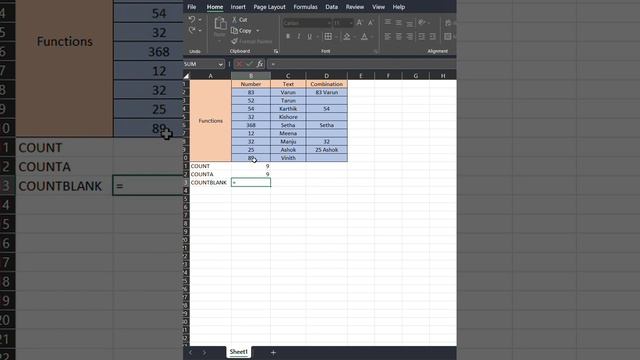The image size is (640, 360).
Task: Toggle Middle Align in Alignment group
Action: pyautogui.click(x=399, y=22)
